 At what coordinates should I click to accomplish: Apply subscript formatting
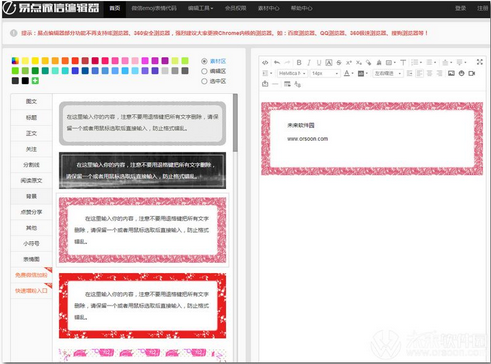pyautogui.click(x=358, y=62)
